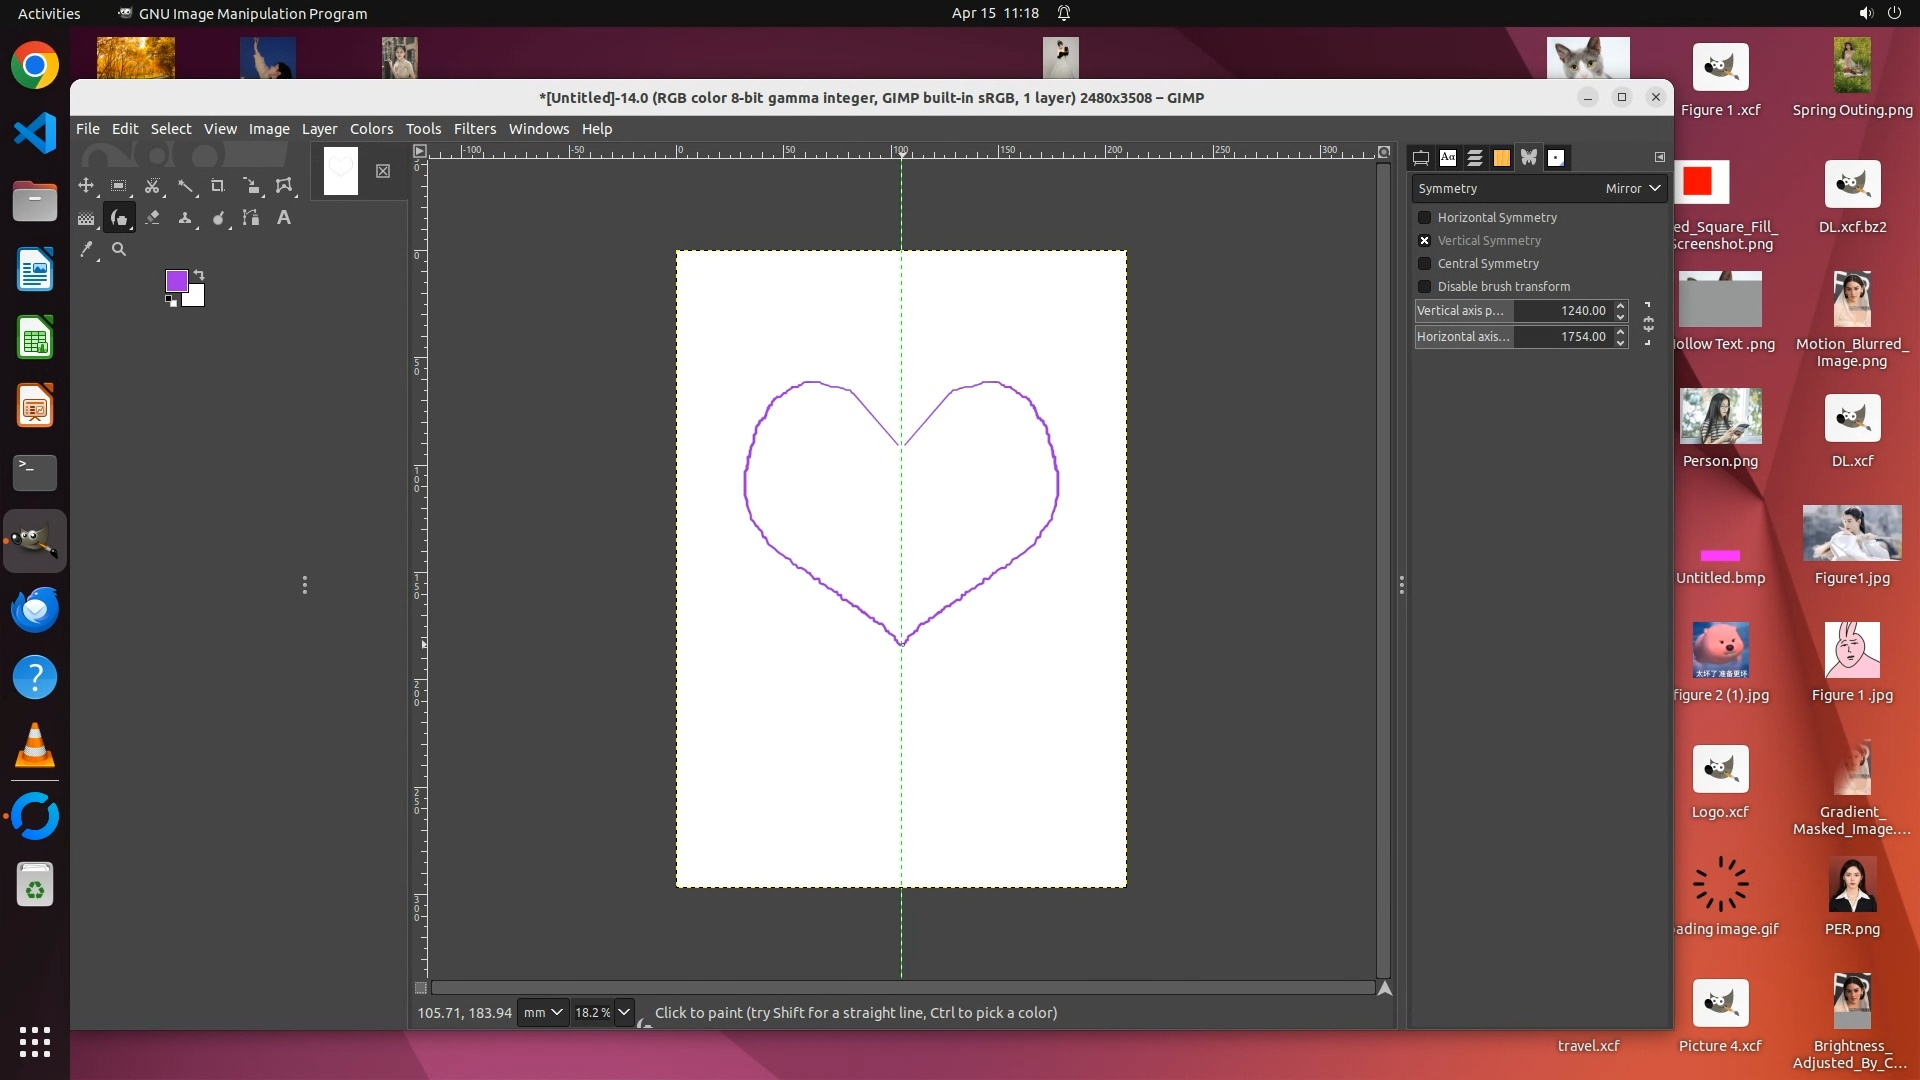Swap foreground and background colors
The width and height of the screenshot is (1920, 1080).
(x=199, y=274)
